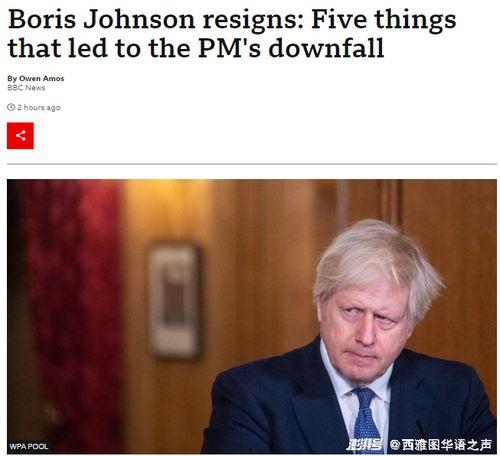
Task: Click the @西雅图华语之声 watermark text
Action: tap(441, 445)
